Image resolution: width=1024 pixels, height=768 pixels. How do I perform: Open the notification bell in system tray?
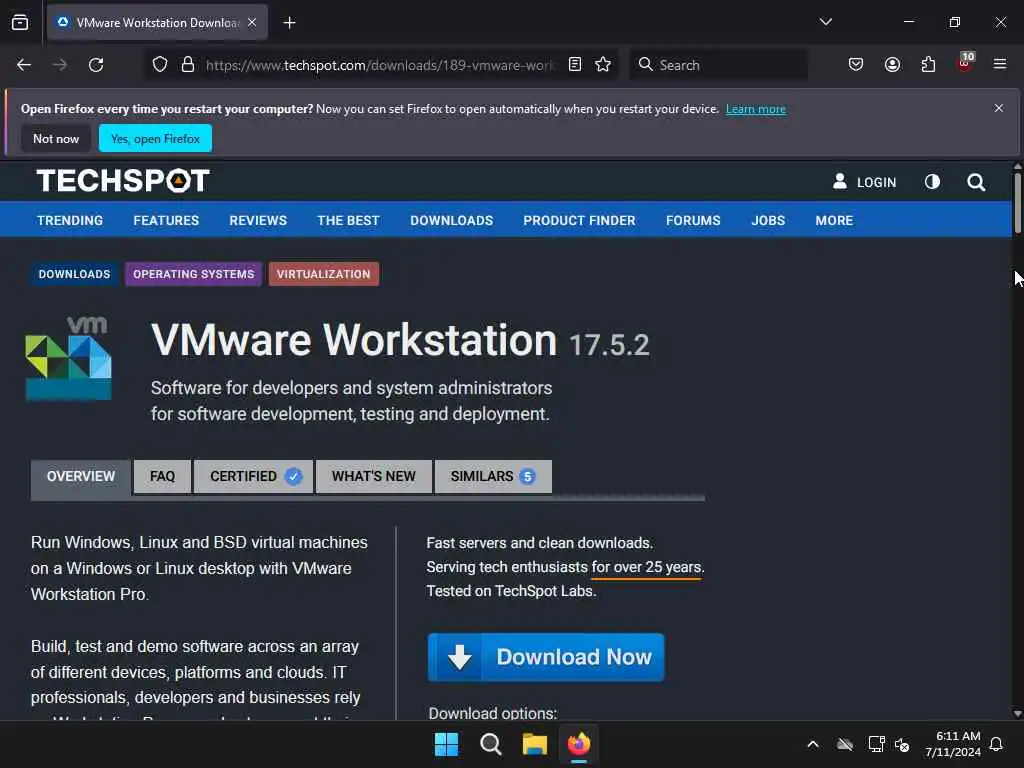pyautogui.click(x=996, y=744)
